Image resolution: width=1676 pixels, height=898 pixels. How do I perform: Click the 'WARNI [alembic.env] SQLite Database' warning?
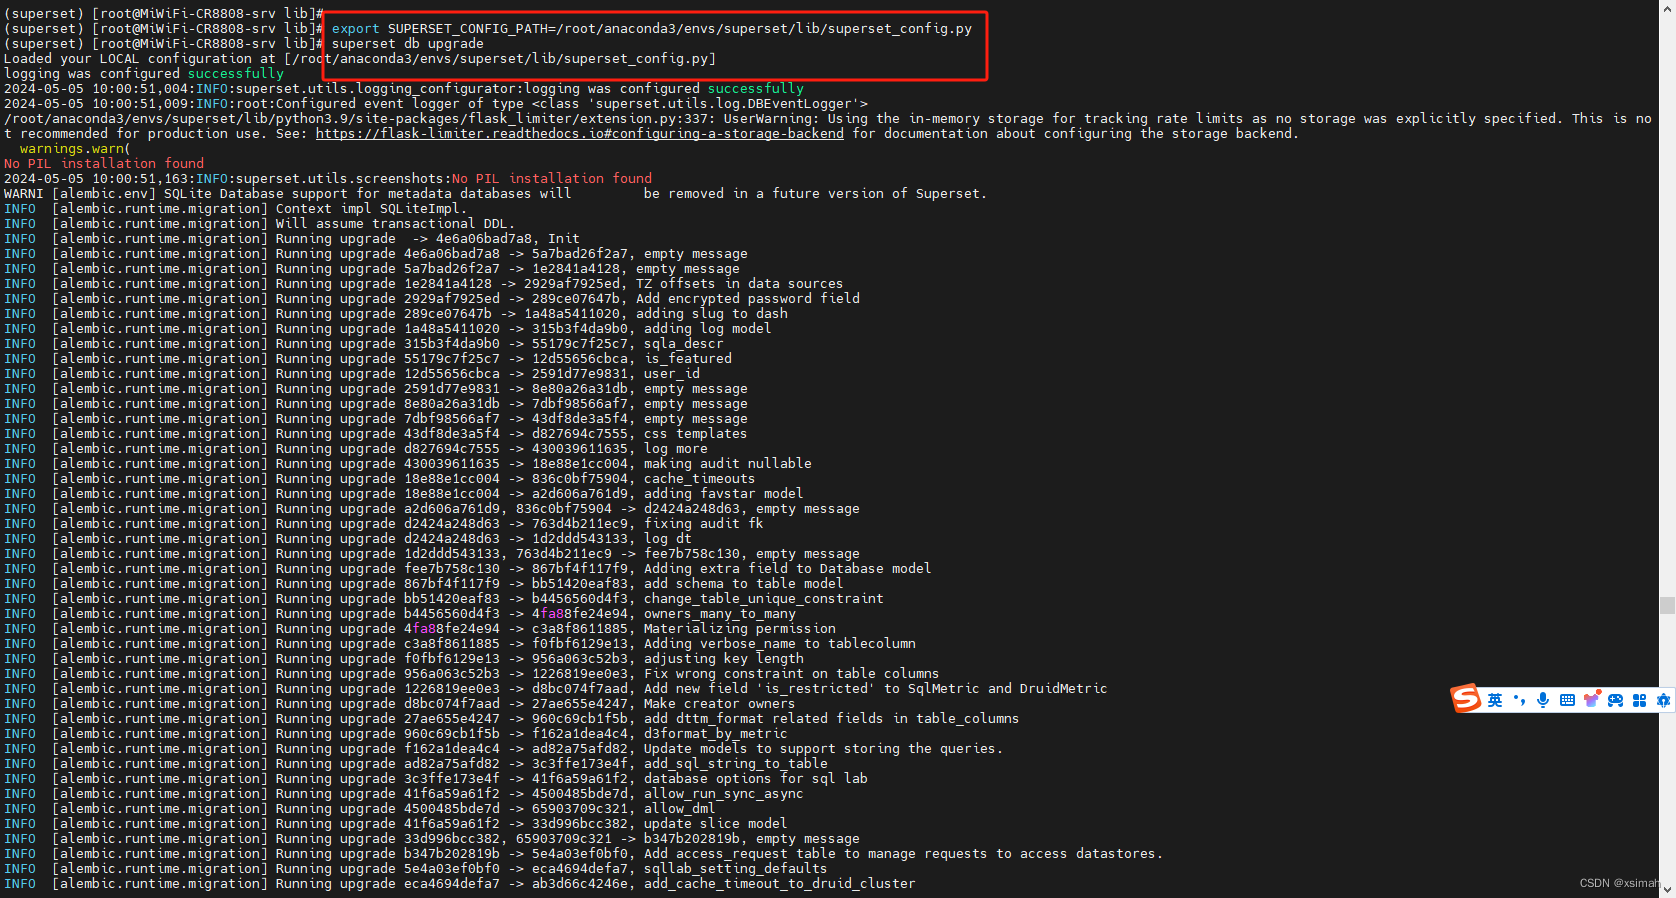[496, 193]
